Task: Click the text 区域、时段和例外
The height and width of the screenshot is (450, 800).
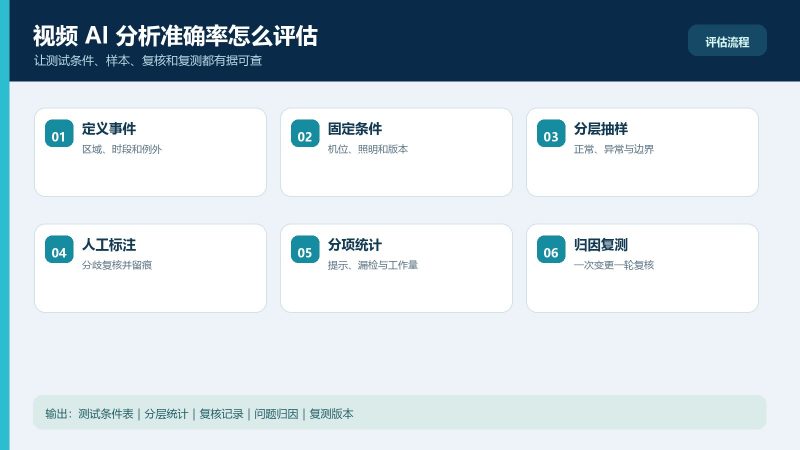Action: 122,149
